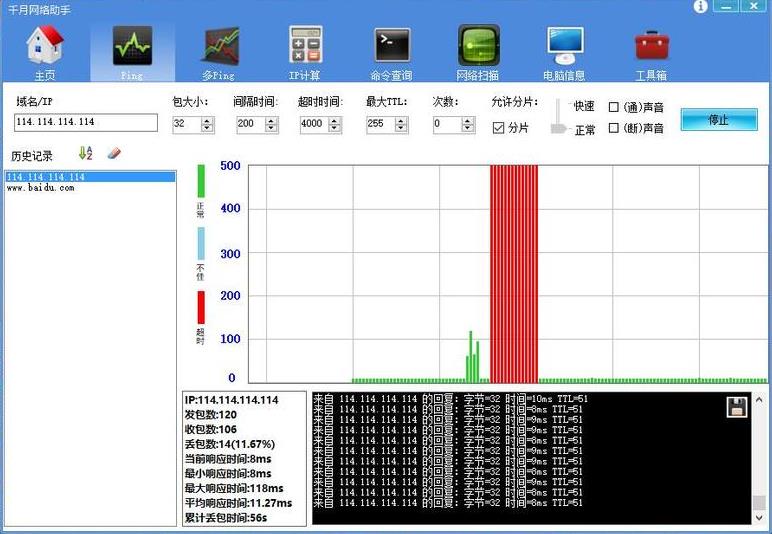Viewport: 772px width, 534px height.
Task: Sort history records with A-Z icon
Action: point(85,154)
